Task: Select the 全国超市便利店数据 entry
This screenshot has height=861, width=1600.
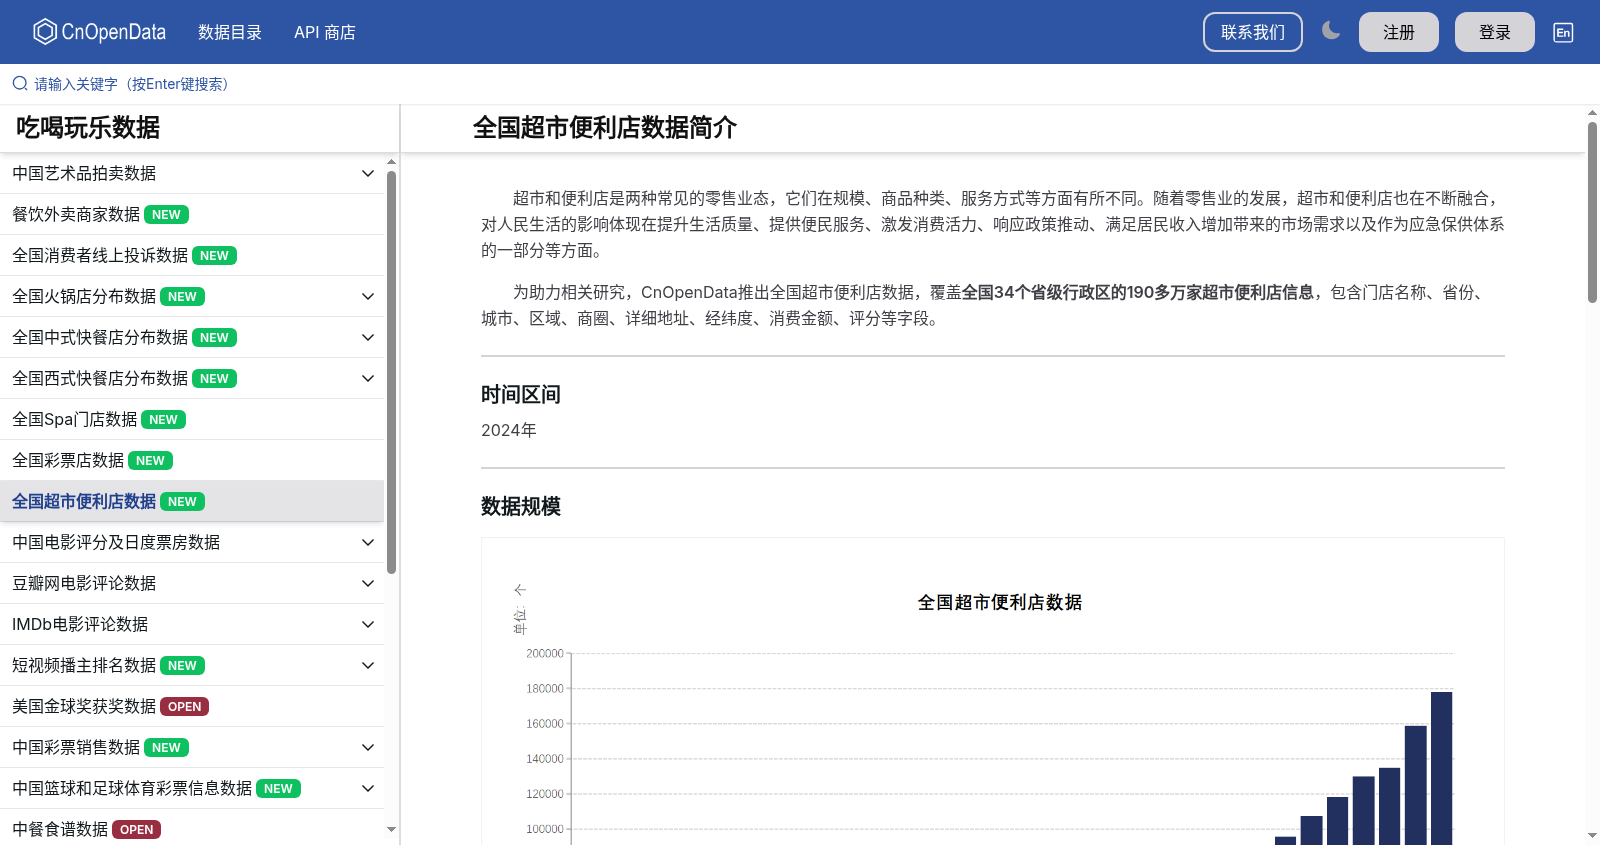Action: pyautogui.click(x=192, y=501)
